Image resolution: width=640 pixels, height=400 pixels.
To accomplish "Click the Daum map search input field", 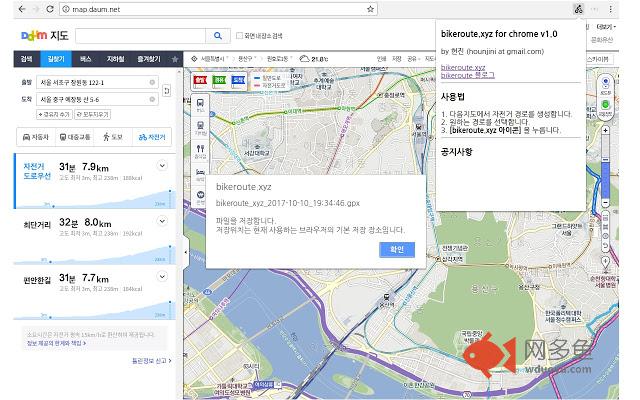I will (140, 36).
